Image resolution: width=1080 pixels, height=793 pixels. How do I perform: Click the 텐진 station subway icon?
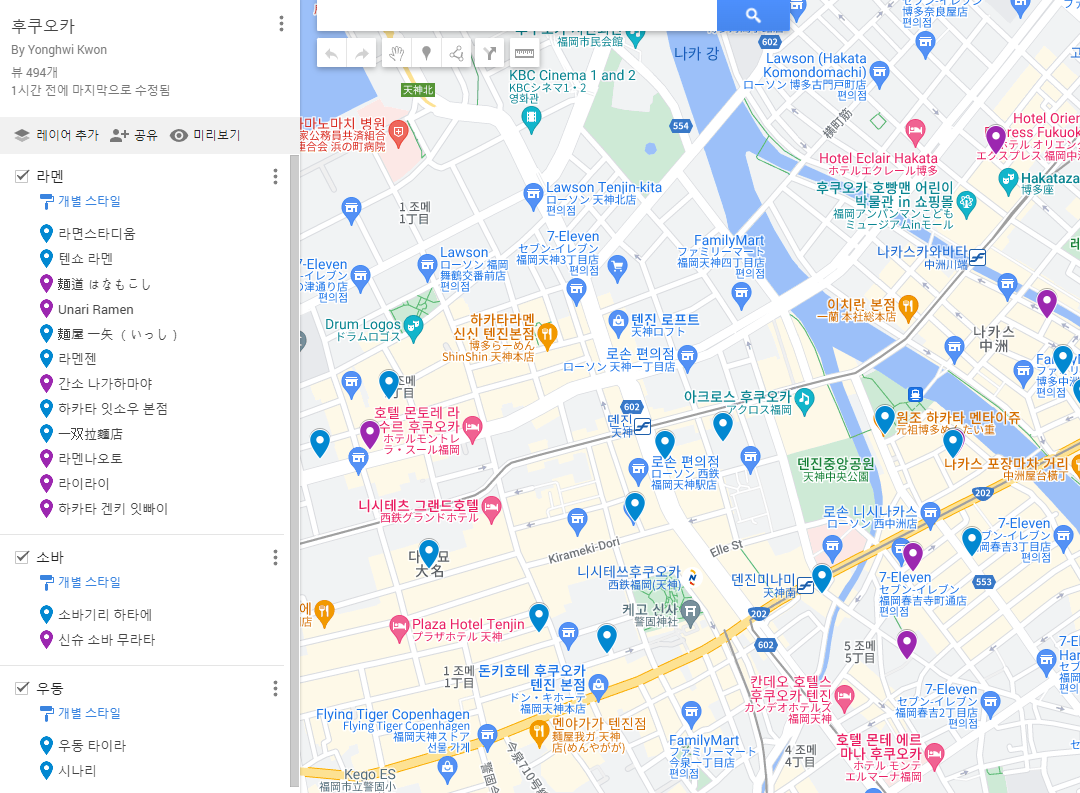click(x=643, y=426)
